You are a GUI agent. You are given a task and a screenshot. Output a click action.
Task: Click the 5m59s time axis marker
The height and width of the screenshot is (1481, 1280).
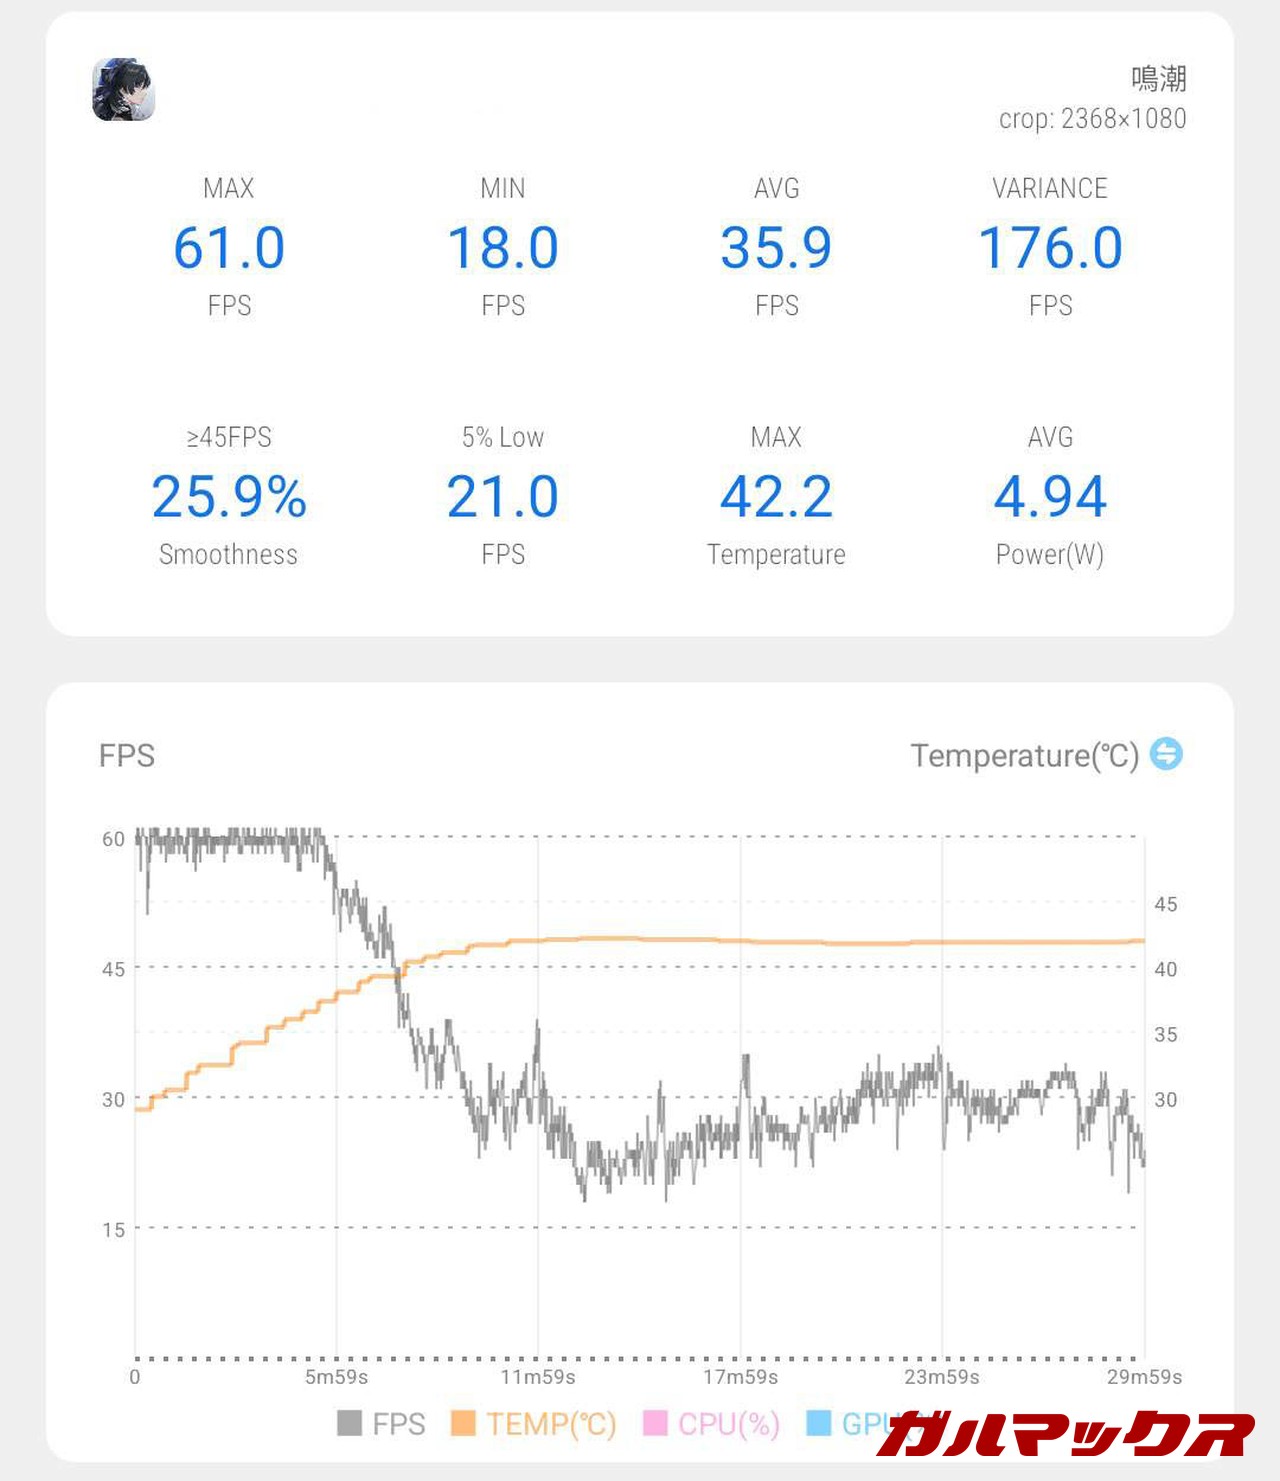tap(336, 1377)
